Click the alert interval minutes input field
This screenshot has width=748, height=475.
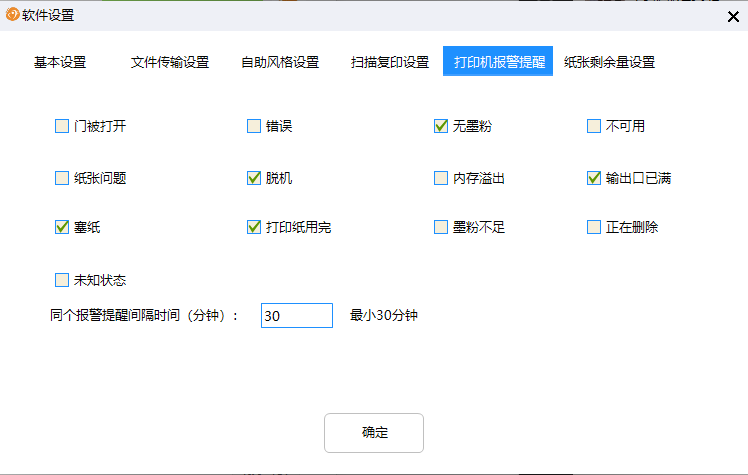pyautogui.click(x=297, y=316)
